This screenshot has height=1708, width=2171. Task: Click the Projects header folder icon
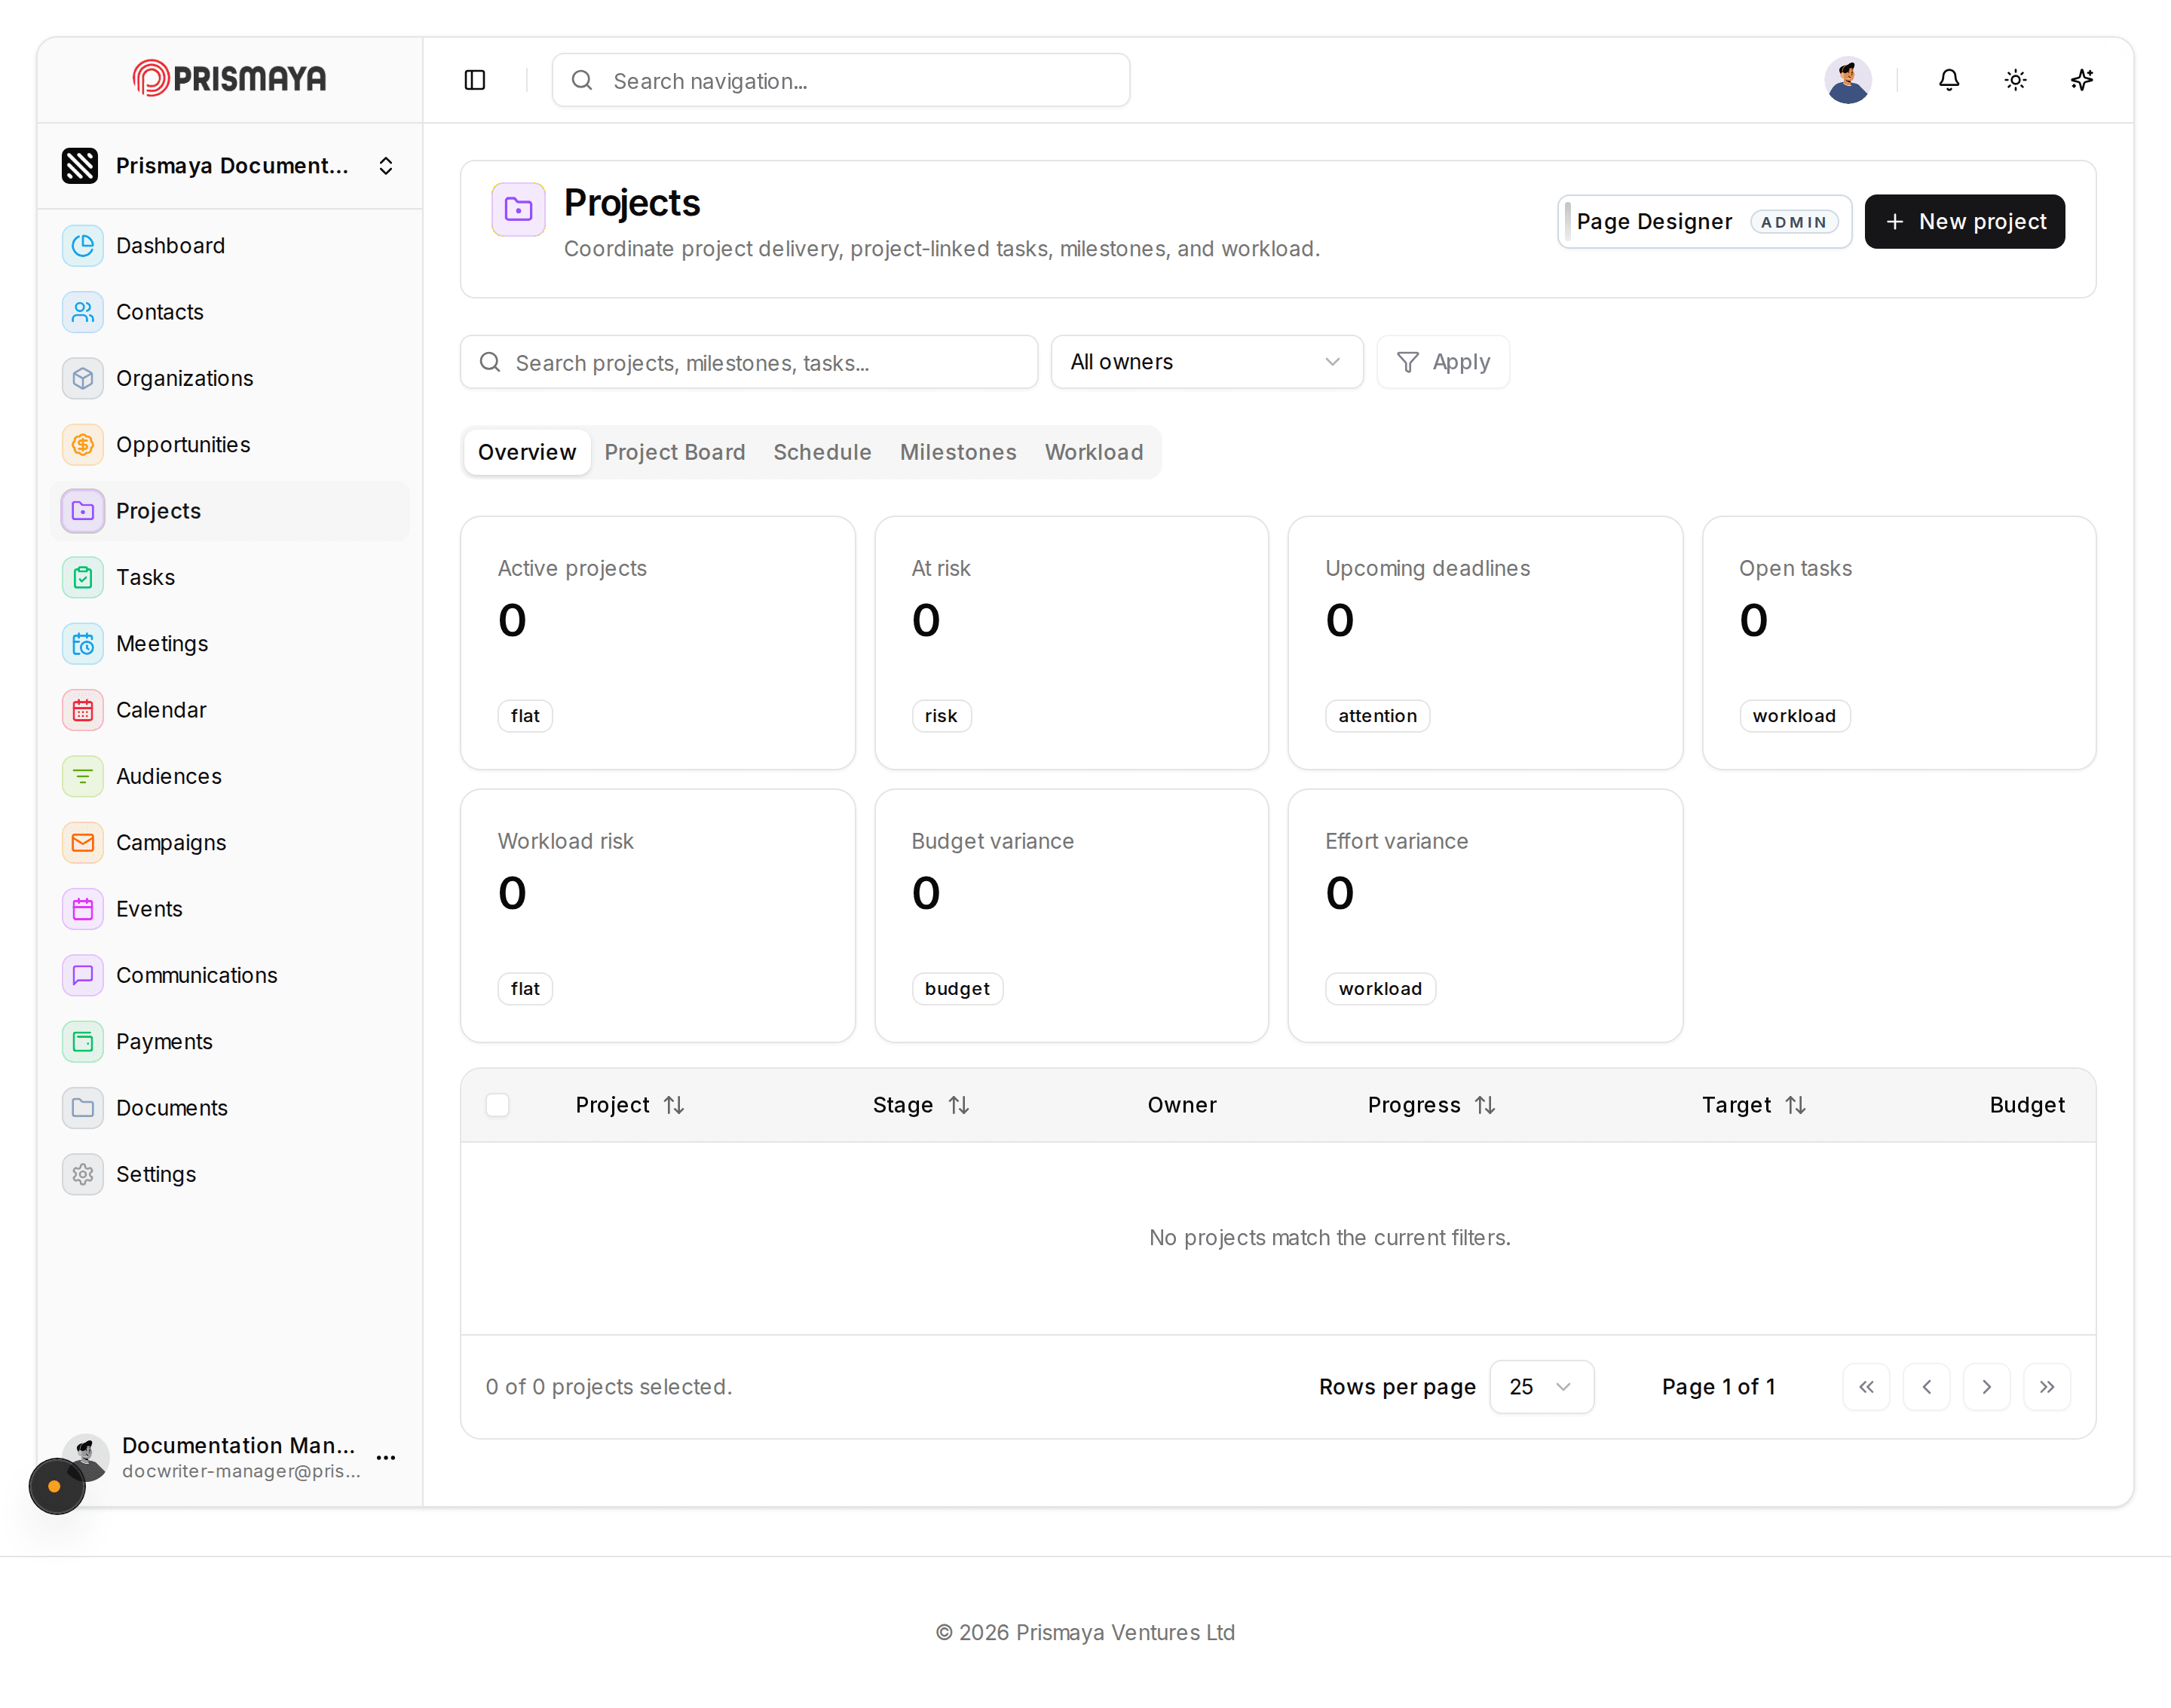(x=518, y=209)
